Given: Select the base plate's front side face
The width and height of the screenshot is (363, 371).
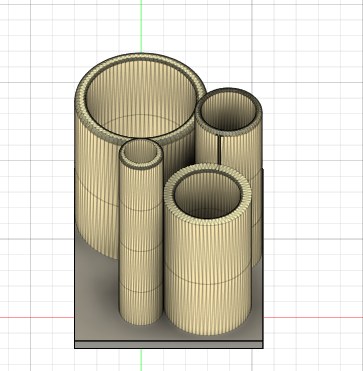Looking at the screenshot, I should click(x=169, y=345).
